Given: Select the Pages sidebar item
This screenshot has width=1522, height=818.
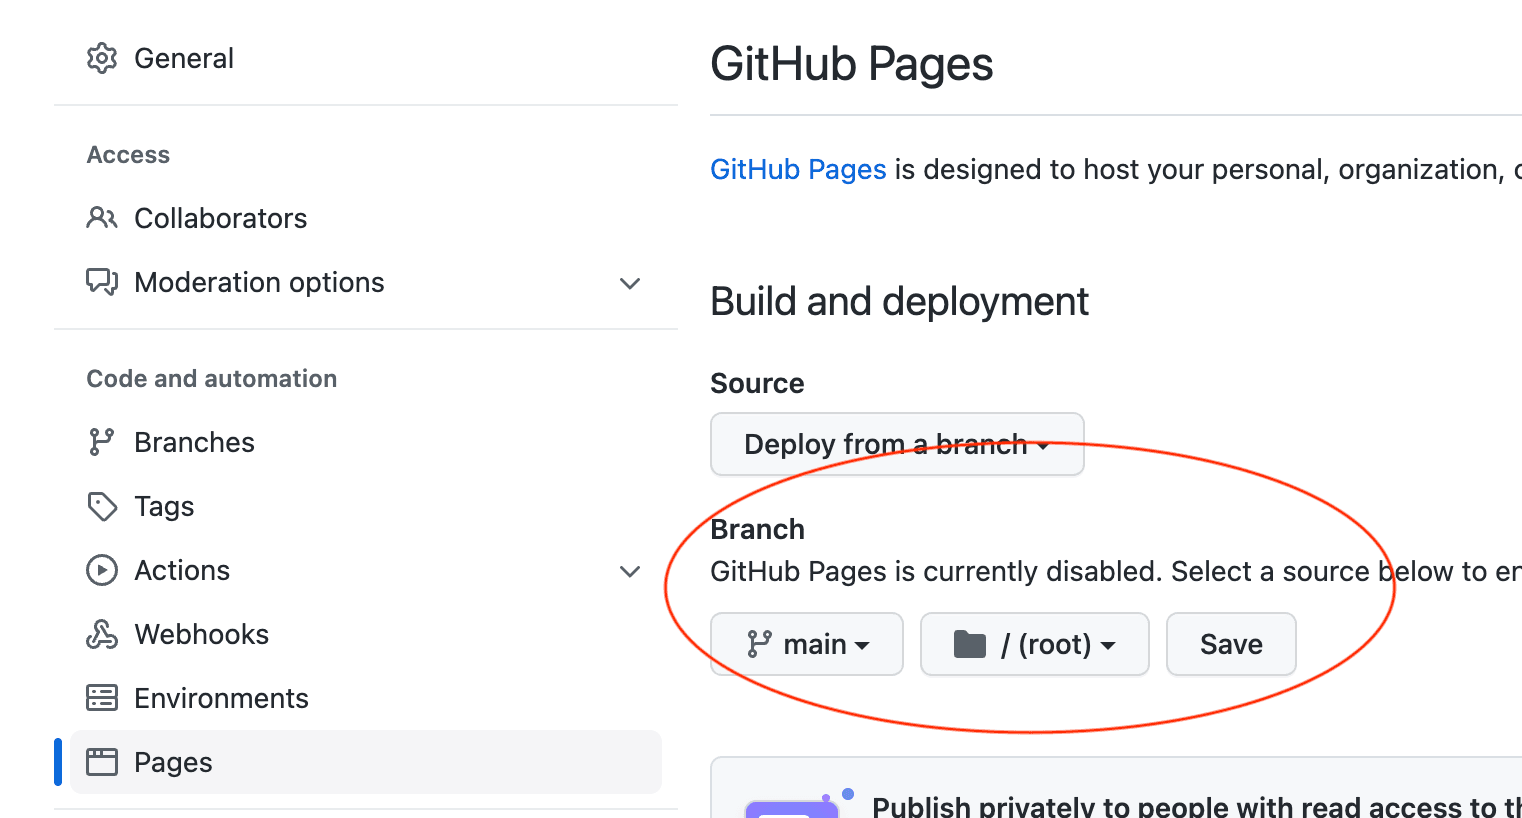Looking at the screenshot, I should click(x=366, y=762).
